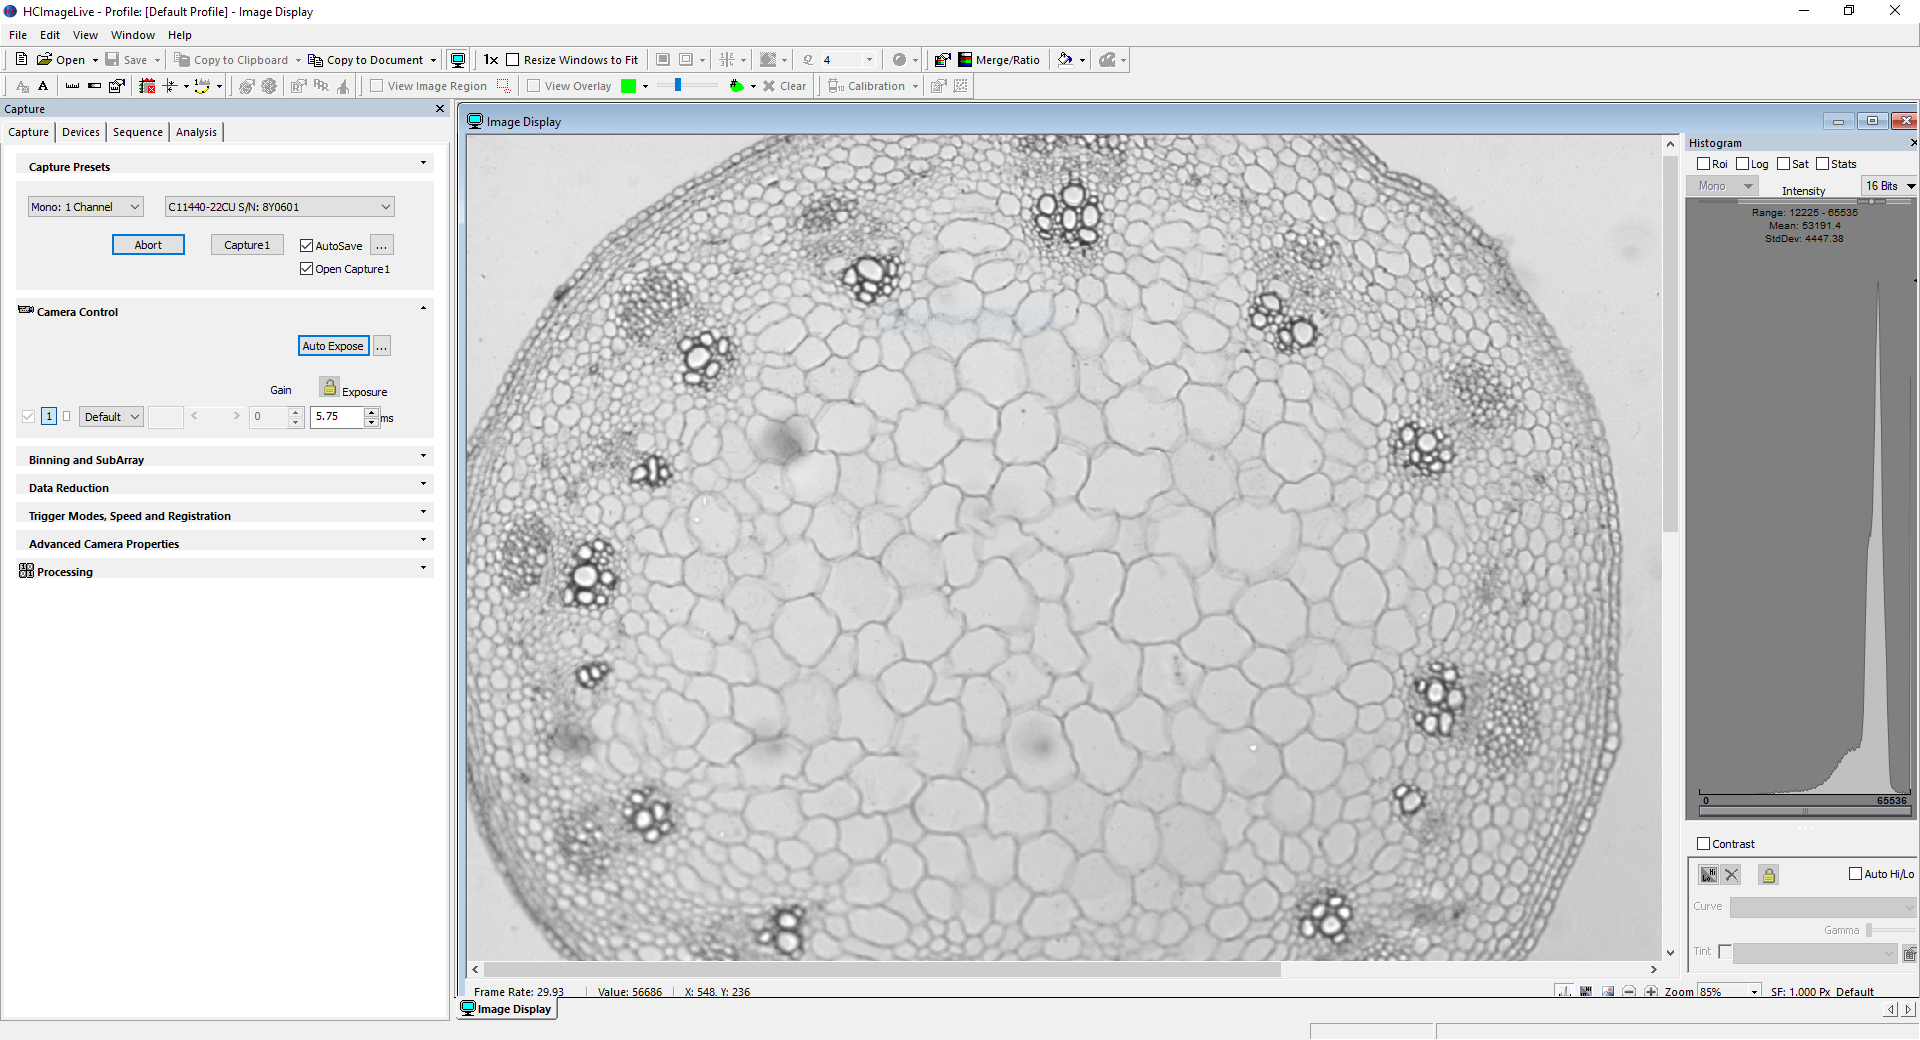The width and height of the screenshot is (1920, 1040).
Task: Click the count objects tool icon
Action: (202, 86)
